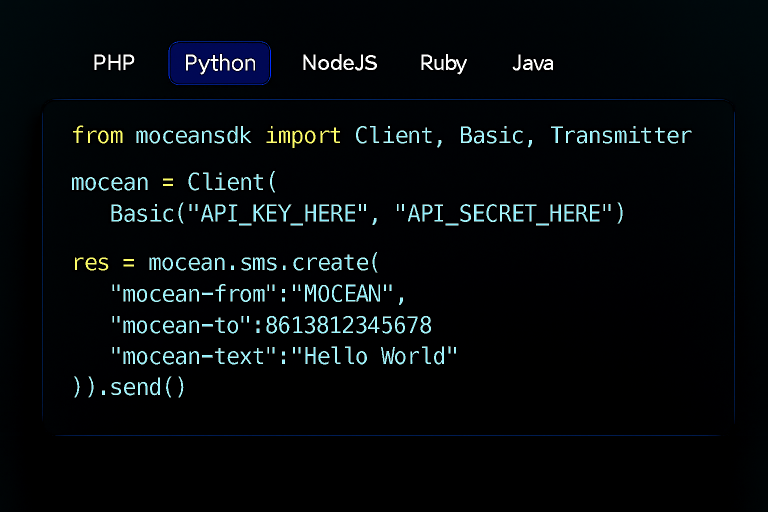Click the mocean.sms.create( call

tap(264, 263)
